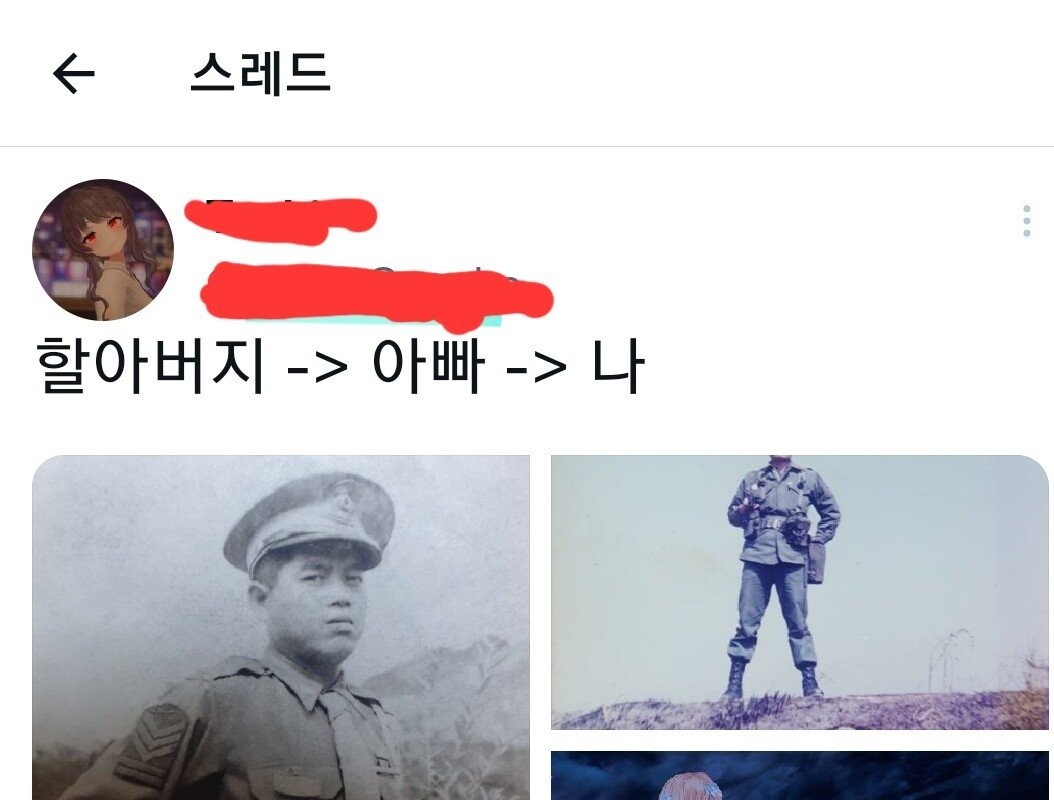
Task: Tap the 스레드 thread header title
Action: point(260,73)
